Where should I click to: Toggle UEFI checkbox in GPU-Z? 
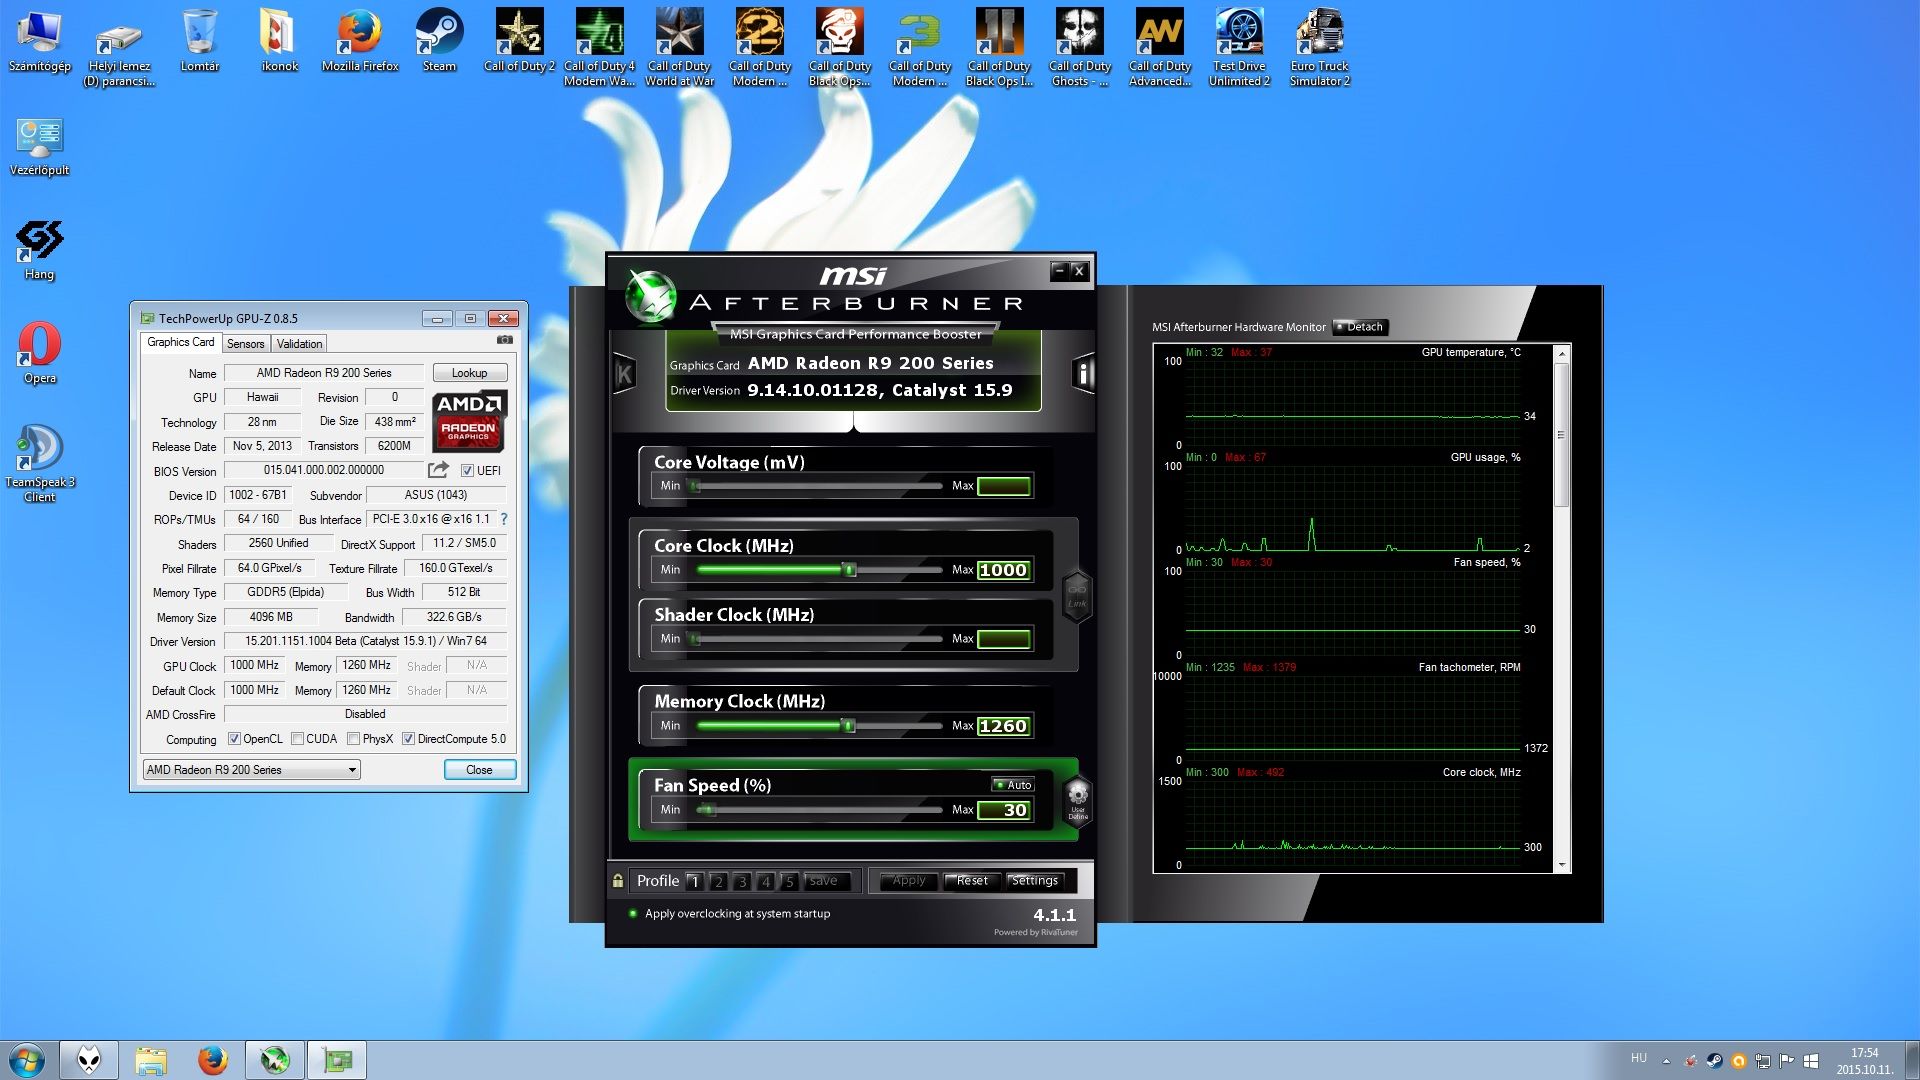(x=467, y=471)
